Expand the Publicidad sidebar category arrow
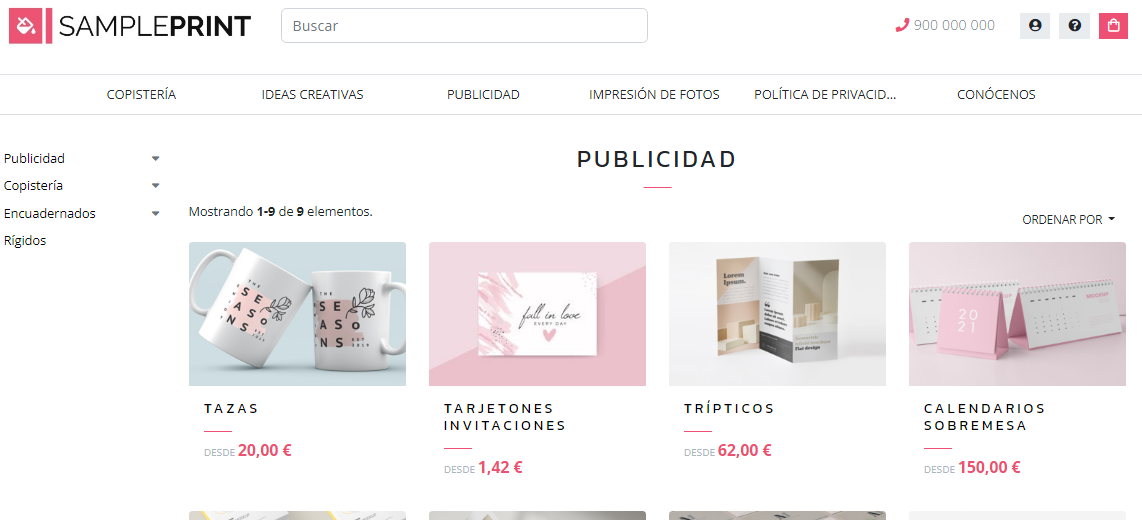This screenshot has width=1142, height=520. coord(155,158)
